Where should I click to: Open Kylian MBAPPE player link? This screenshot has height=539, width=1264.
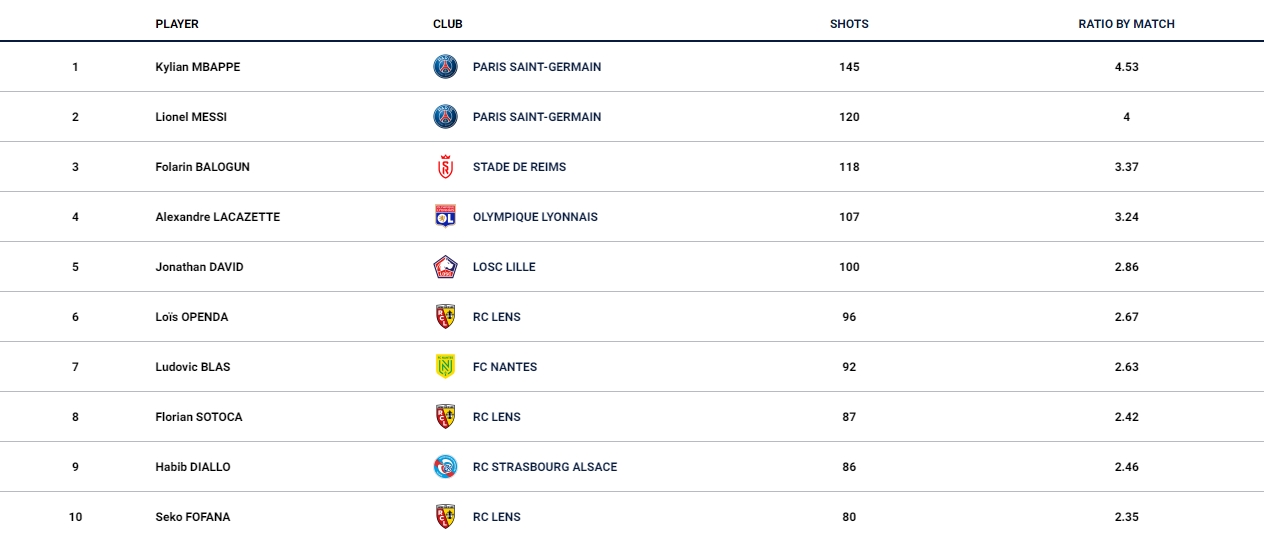[198, 67]
